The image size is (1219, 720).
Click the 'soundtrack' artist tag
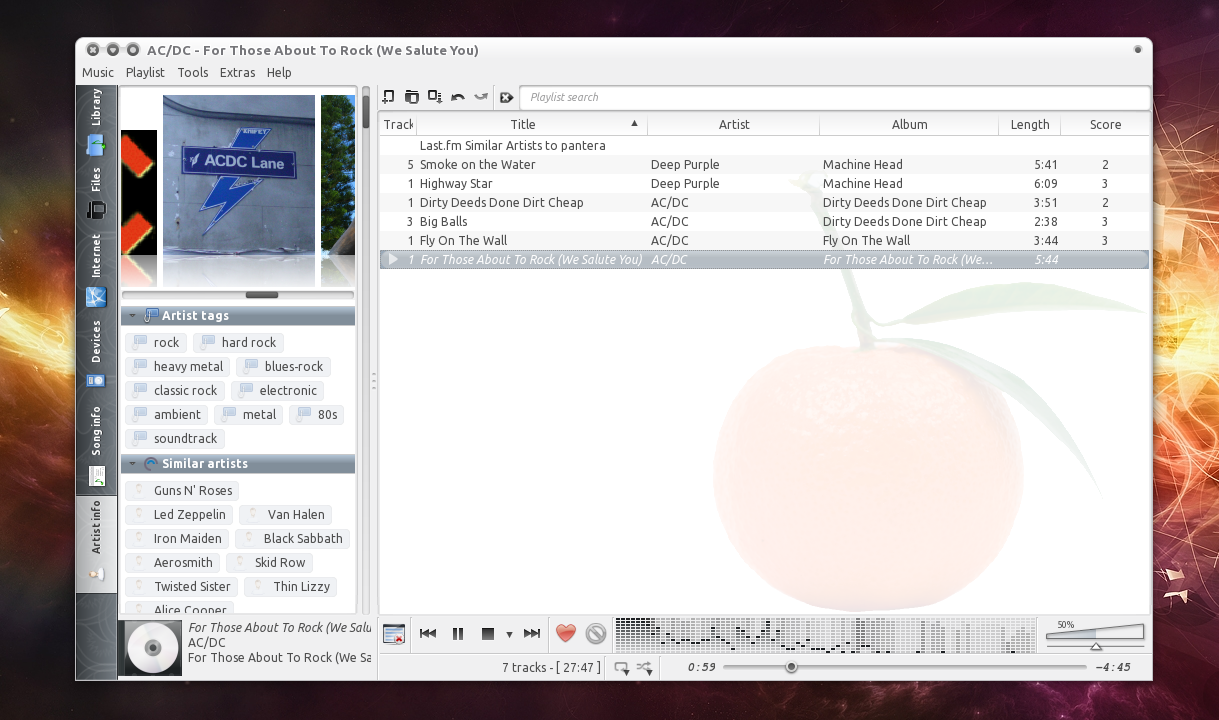[x=174, y=439]
